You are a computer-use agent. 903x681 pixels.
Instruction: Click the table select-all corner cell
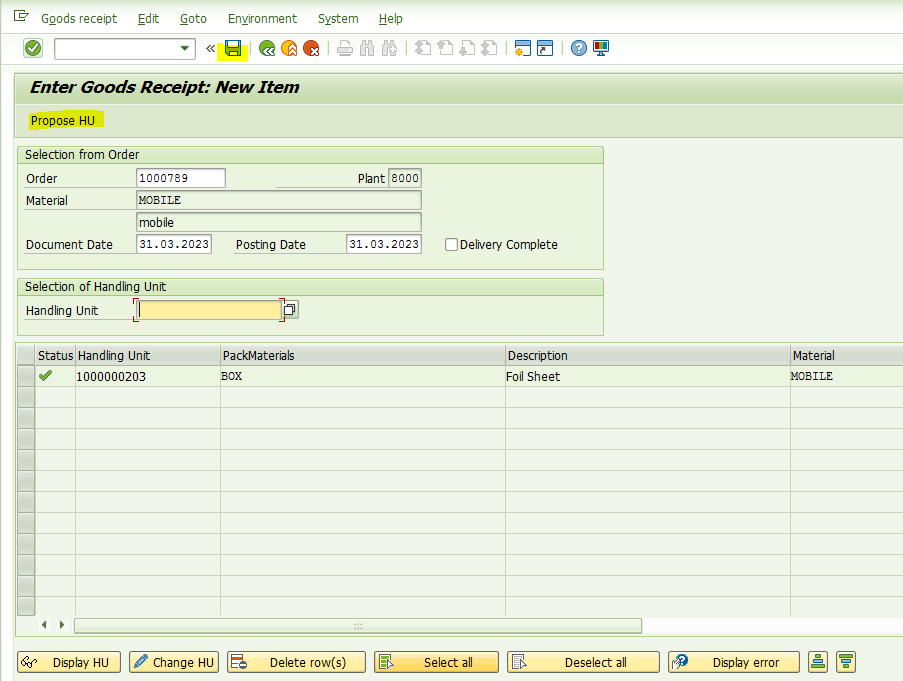(26, 355)
